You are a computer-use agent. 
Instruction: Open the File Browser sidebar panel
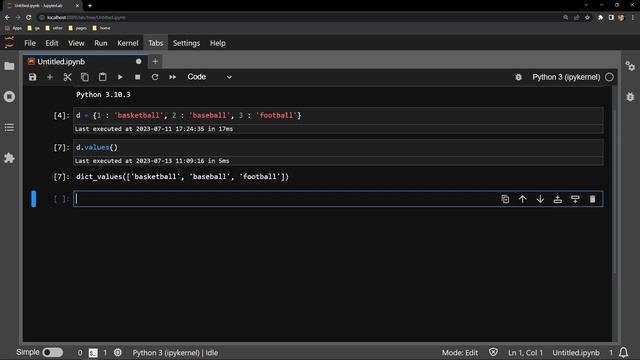tap(9, 66)
